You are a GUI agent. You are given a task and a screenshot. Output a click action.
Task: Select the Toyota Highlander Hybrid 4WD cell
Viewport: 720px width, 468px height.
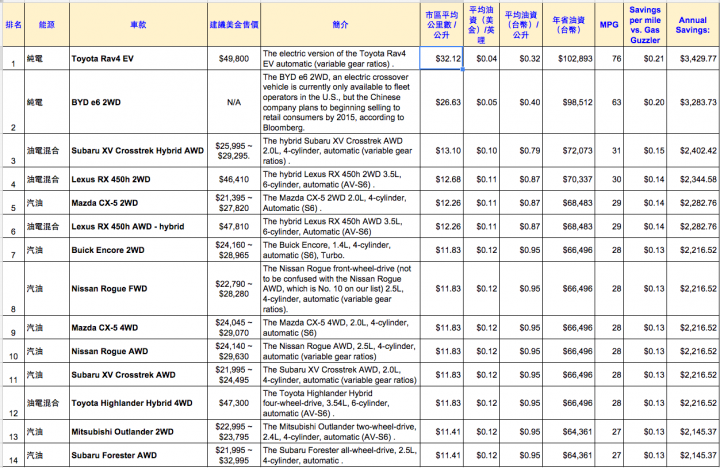point(138,403)
